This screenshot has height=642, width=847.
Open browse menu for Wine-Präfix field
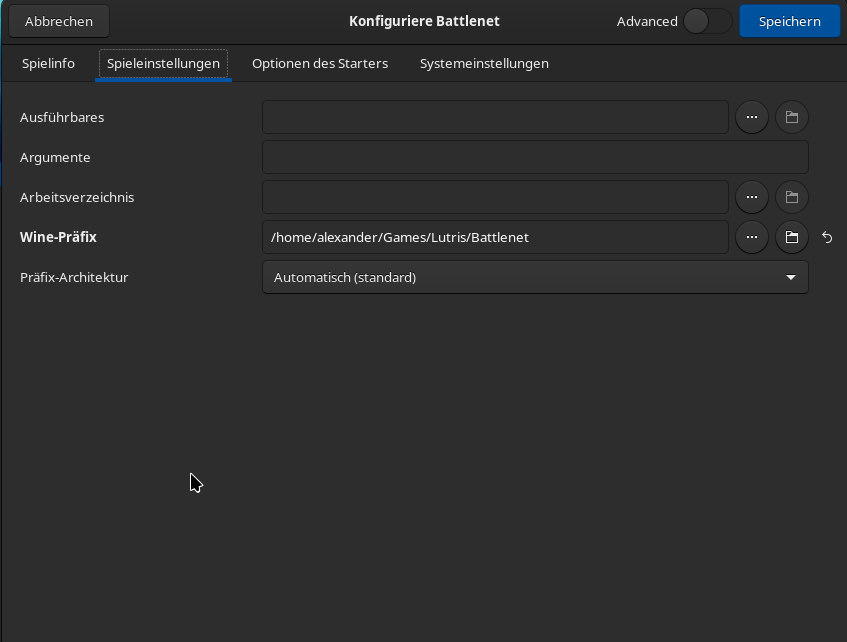751,237
